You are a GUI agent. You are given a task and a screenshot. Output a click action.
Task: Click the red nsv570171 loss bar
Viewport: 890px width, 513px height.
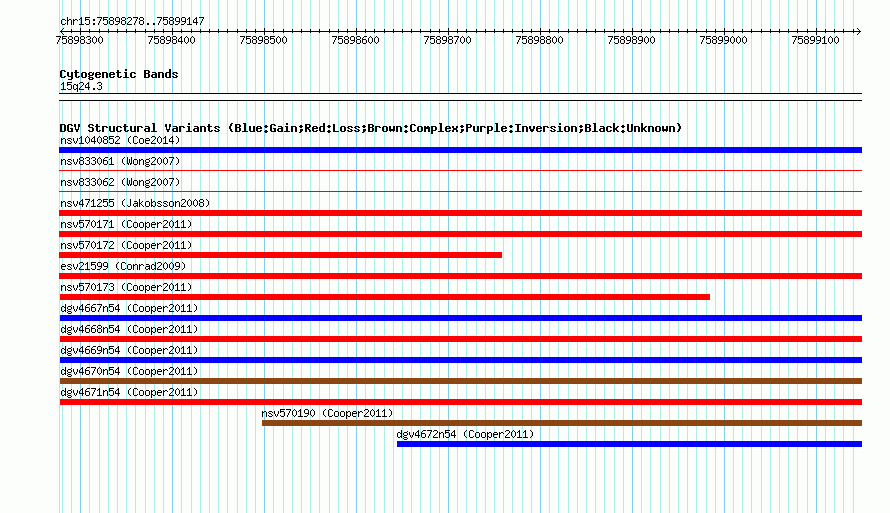460,234
